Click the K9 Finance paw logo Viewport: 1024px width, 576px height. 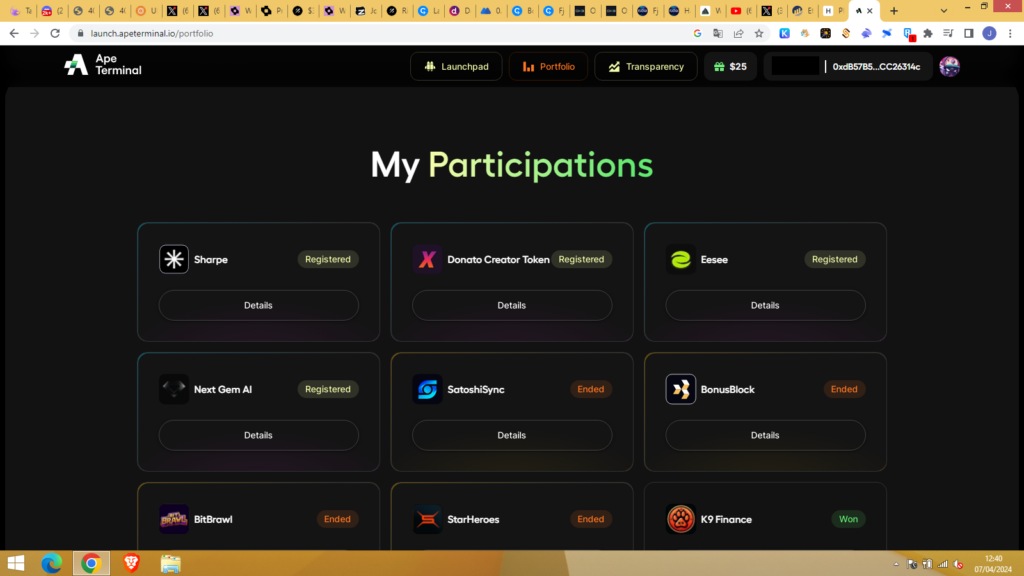point(680,519)
